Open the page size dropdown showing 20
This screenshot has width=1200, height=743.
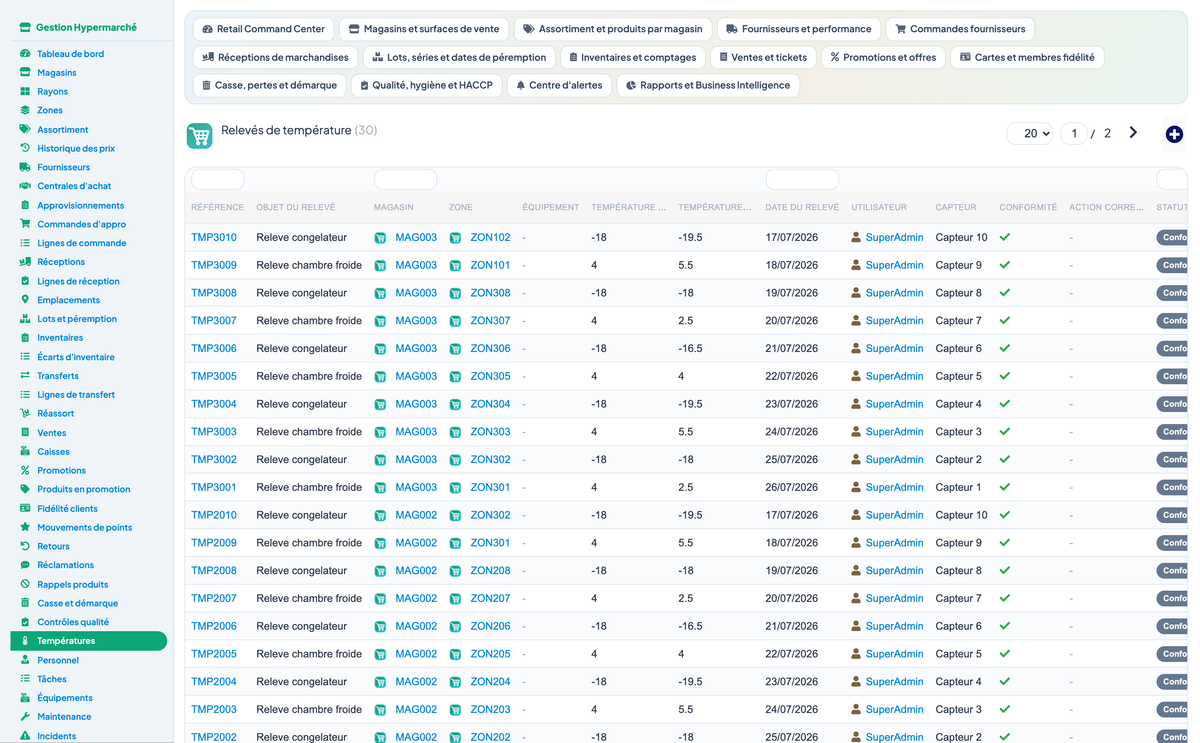1030,133
